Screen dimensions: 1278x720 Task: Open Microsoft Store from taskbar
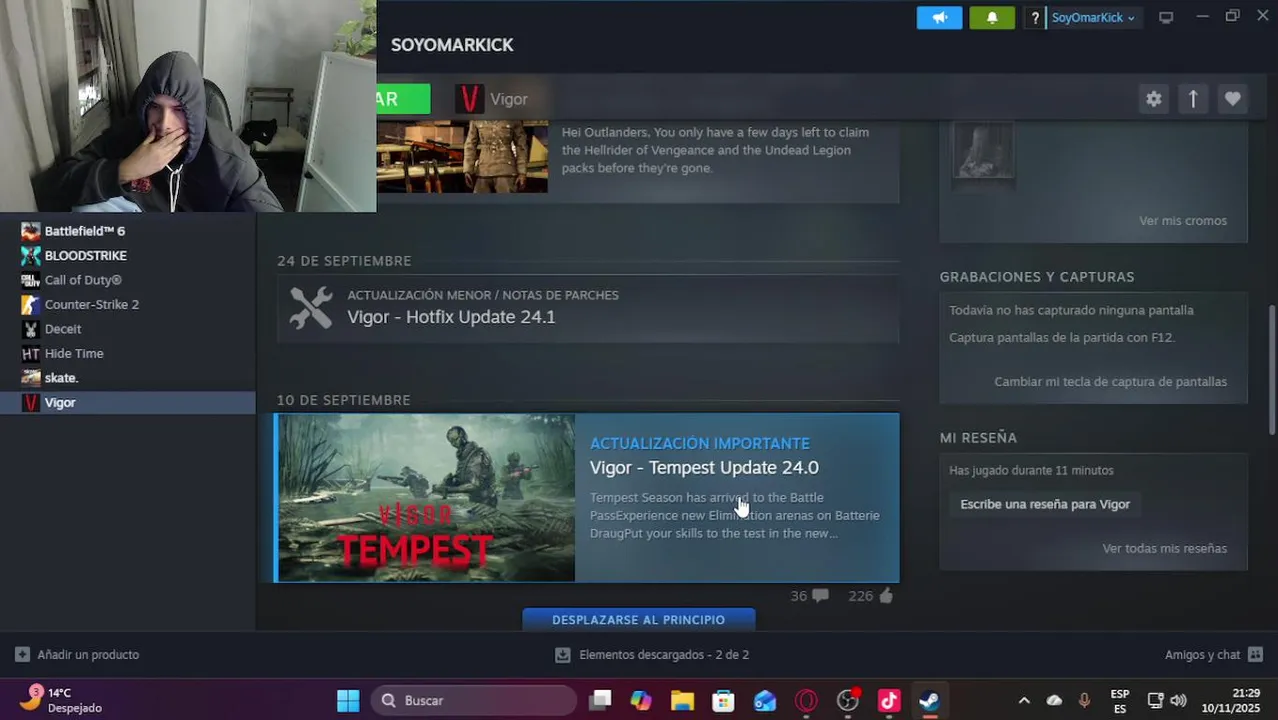[723, 700]
